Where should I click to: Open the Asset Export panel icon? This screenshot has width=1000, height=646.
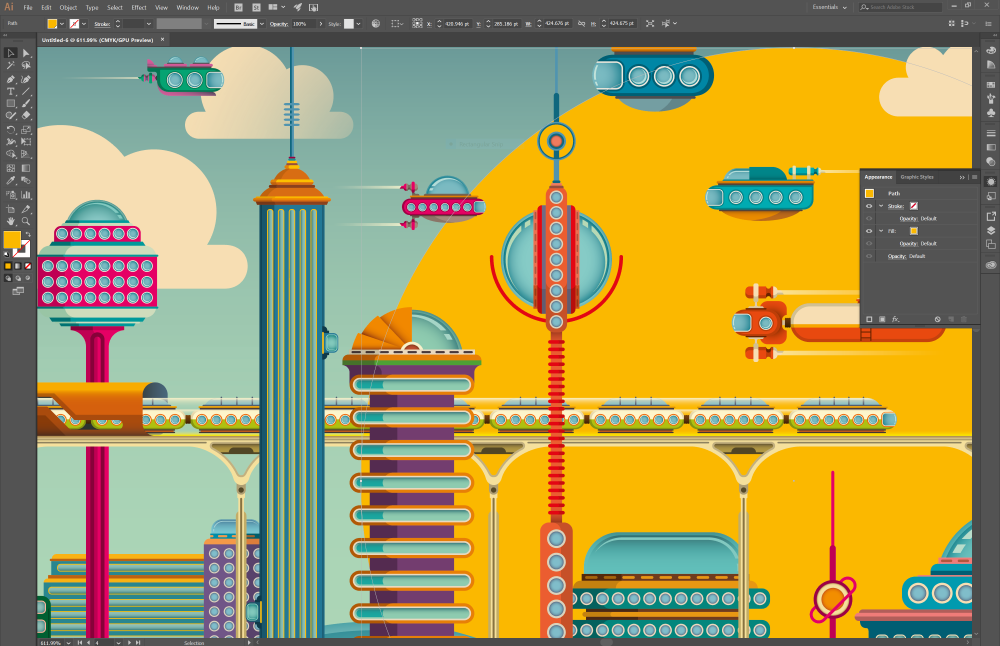pyautogui.click(x=990, y=216)
